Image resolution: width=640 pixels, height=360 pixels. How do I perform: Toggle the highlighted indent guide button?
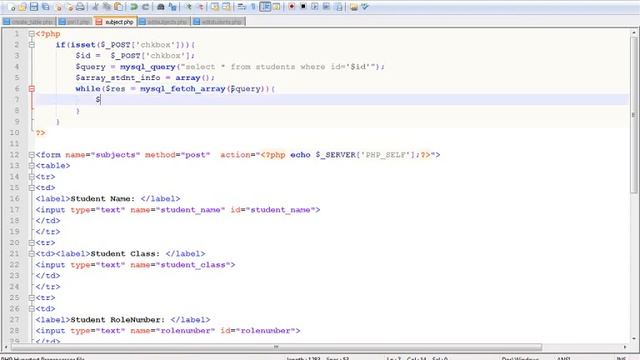coord(265,7)
